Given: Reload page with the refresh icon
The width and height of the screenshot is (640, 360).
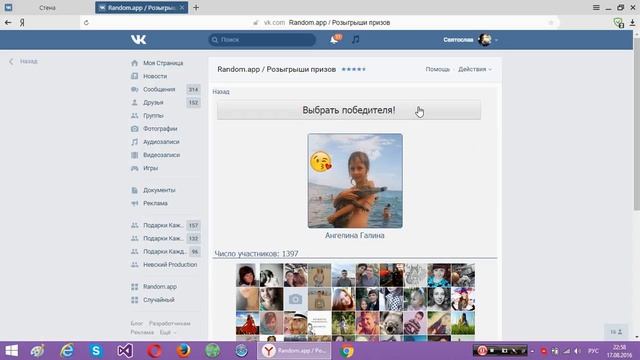Looking at the screenshot, I should 86,22.
